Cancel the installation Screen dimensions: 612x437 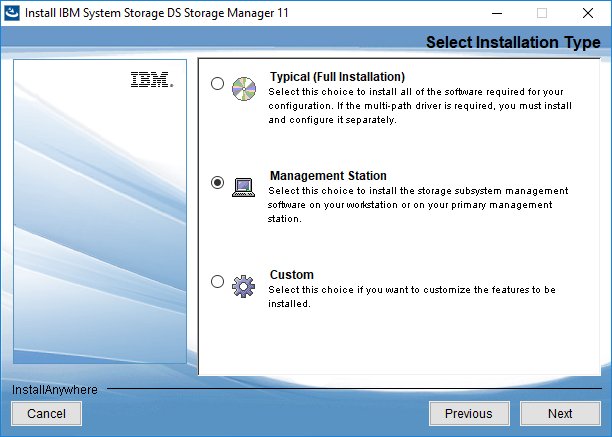click(x=46, y=414)
